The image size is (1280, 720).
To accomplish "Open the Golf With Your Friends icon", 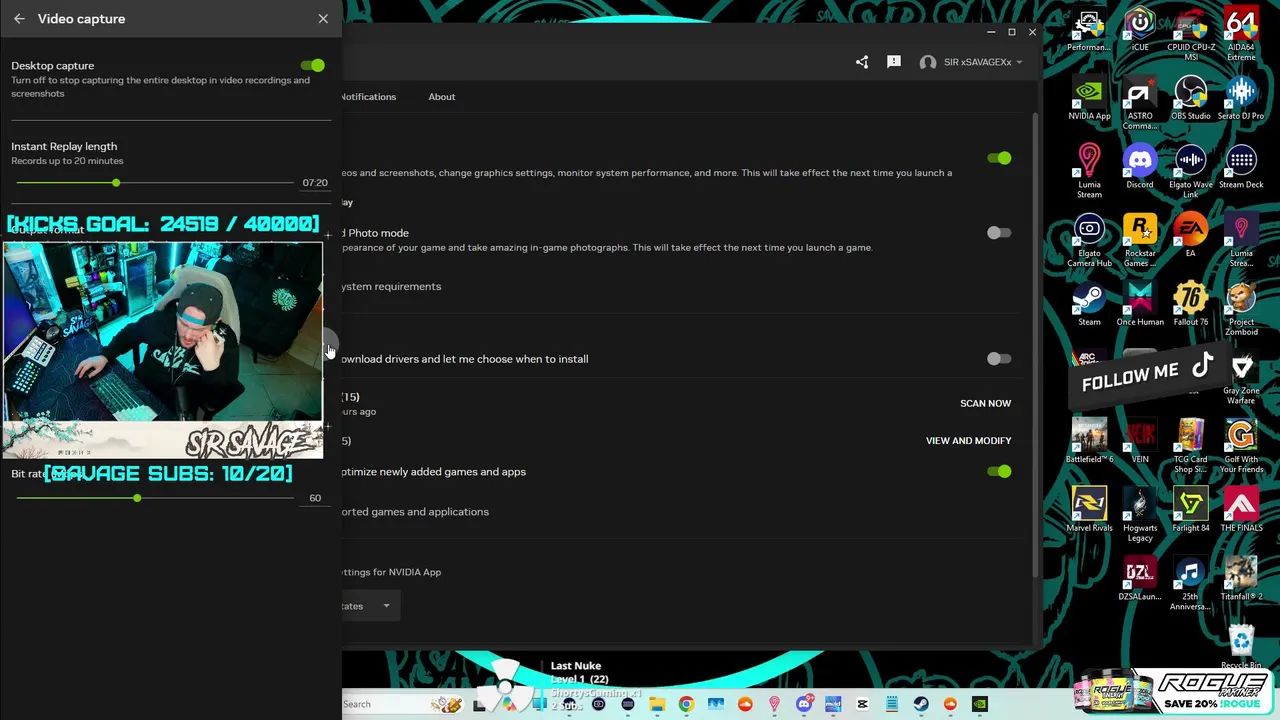I will [1241, 447].
